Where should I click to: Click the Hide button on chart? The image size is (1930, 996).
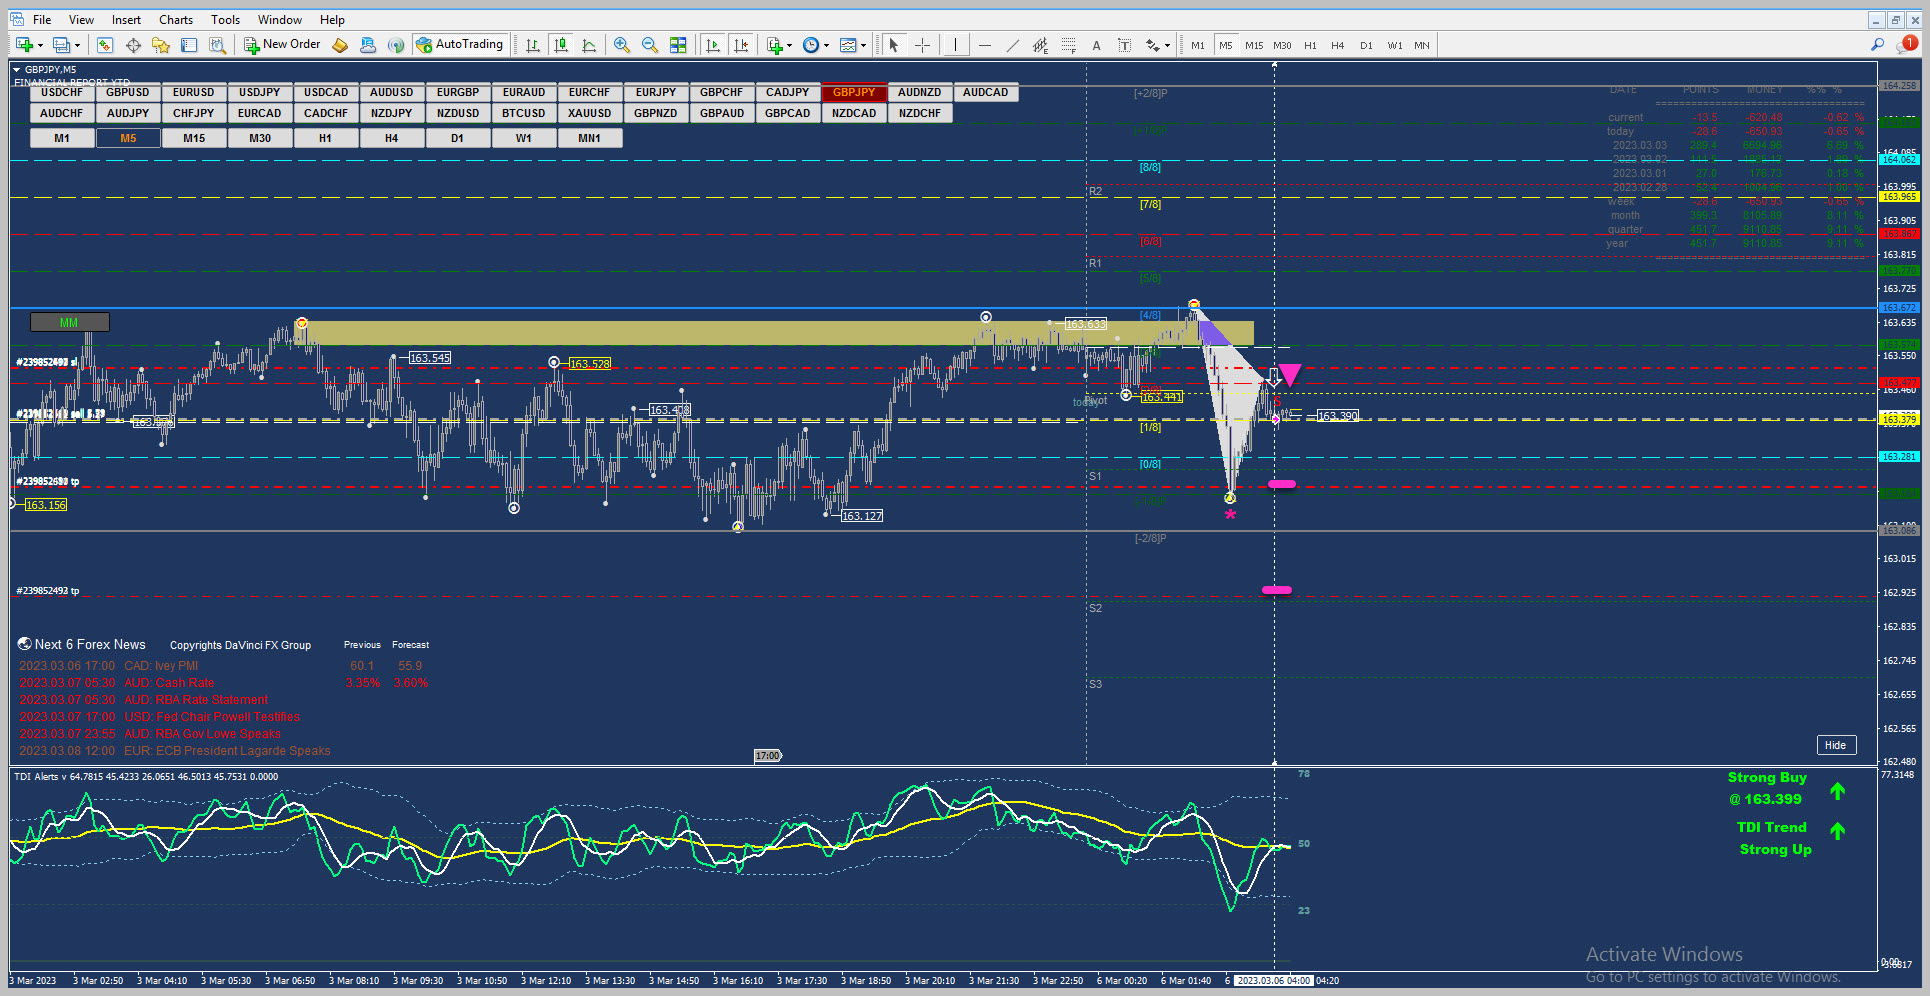point(1836,745)
